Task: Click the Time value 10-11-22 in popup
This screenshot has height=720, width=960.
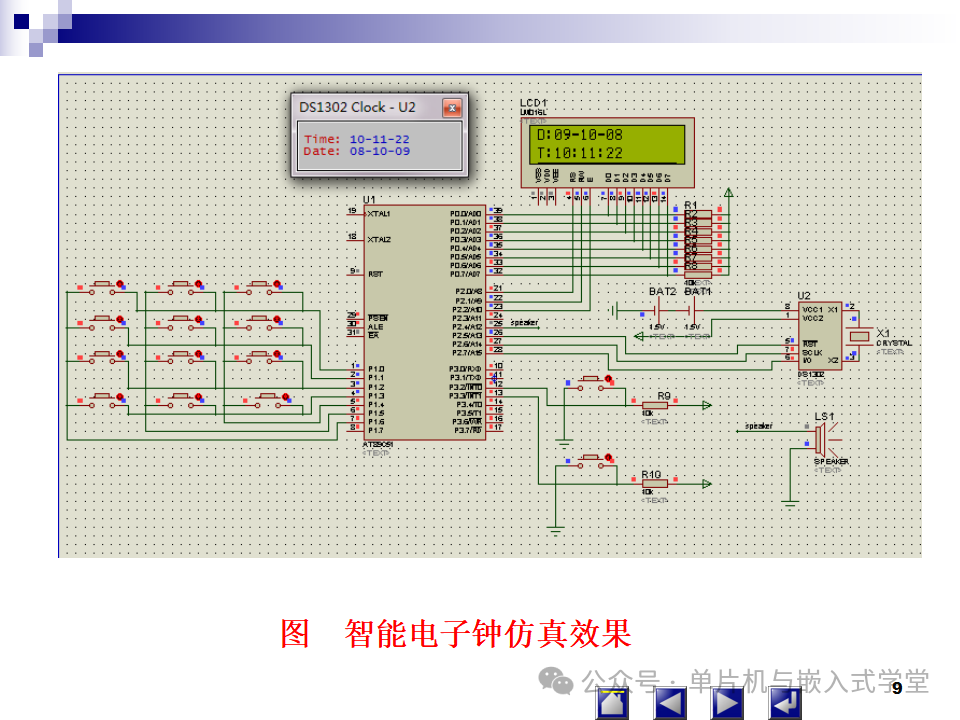Action: (x=380, y=140)
